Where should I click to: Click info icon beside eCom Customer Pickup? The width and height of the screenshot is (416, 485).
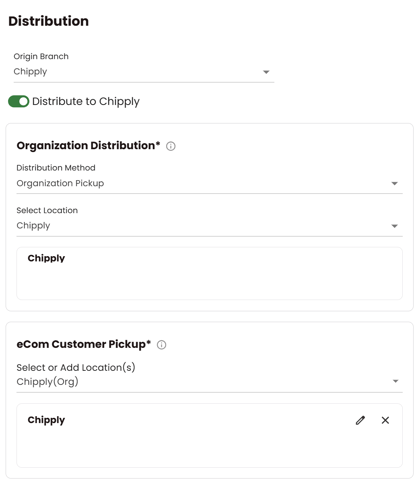pos(161,345)
